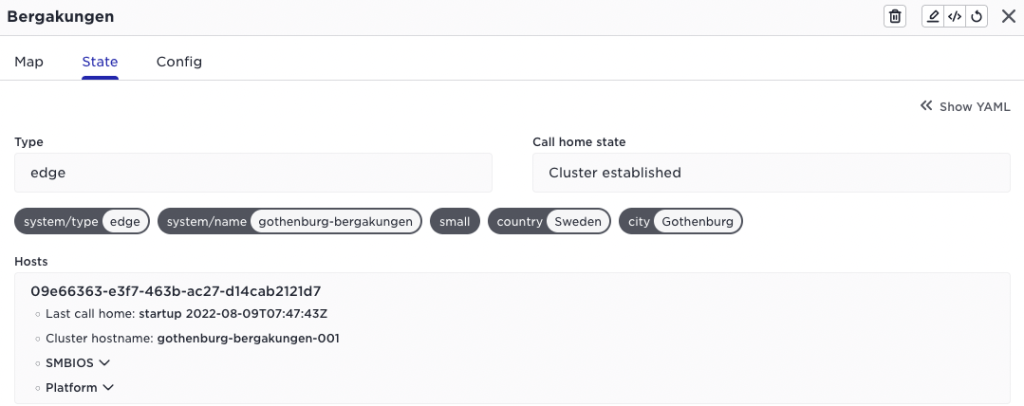Image resolution: width=1024 pixels, height=406 pixels.
Task: Expand the Platform section
Action: coord(80,388)
